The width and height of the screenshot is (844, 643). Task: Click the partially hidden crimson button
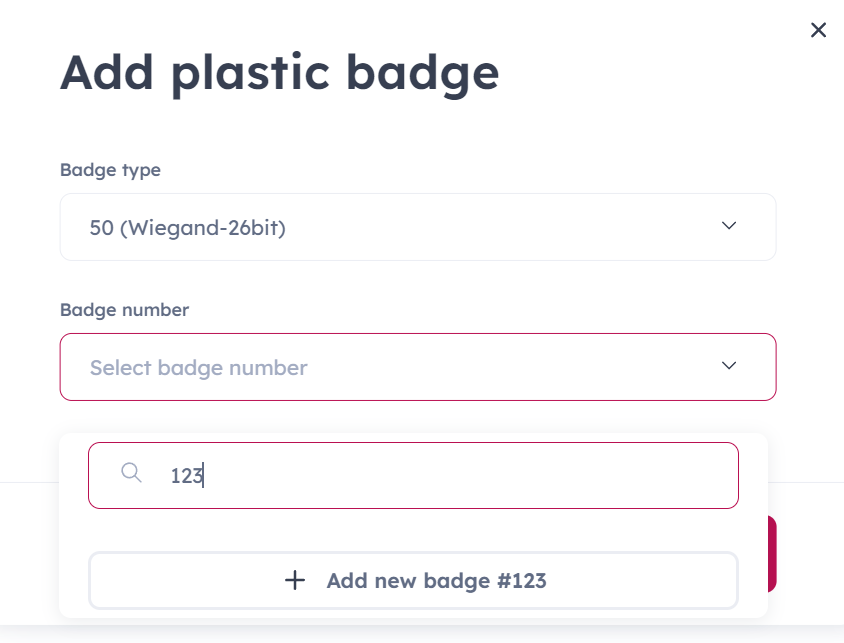click(x=772, y=554)
